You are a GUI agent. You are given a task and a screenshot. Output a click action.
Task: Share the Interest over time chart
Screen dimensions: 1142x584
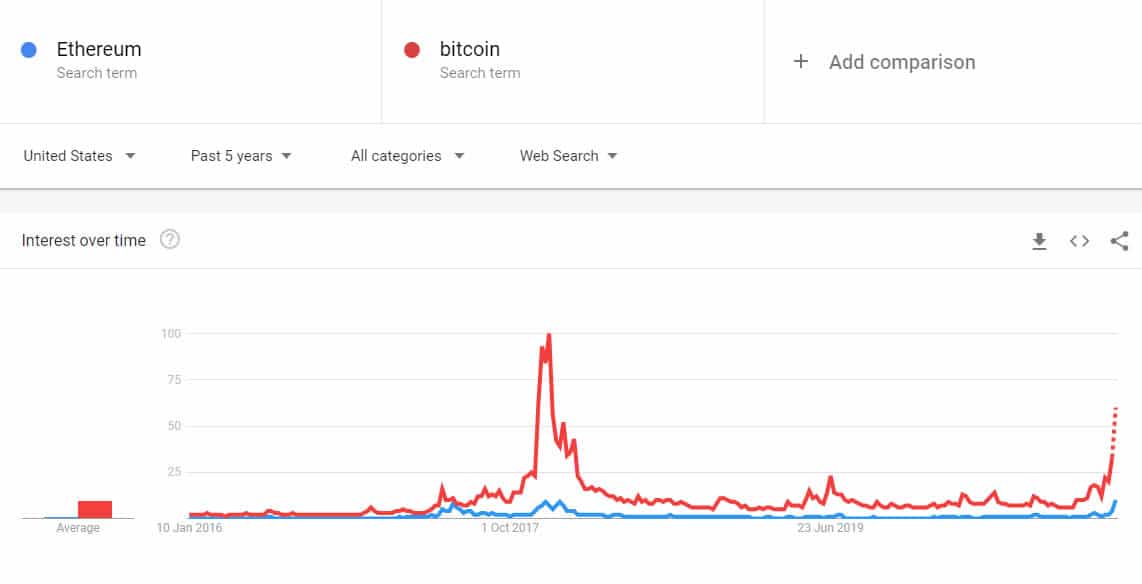[1119, 240]
